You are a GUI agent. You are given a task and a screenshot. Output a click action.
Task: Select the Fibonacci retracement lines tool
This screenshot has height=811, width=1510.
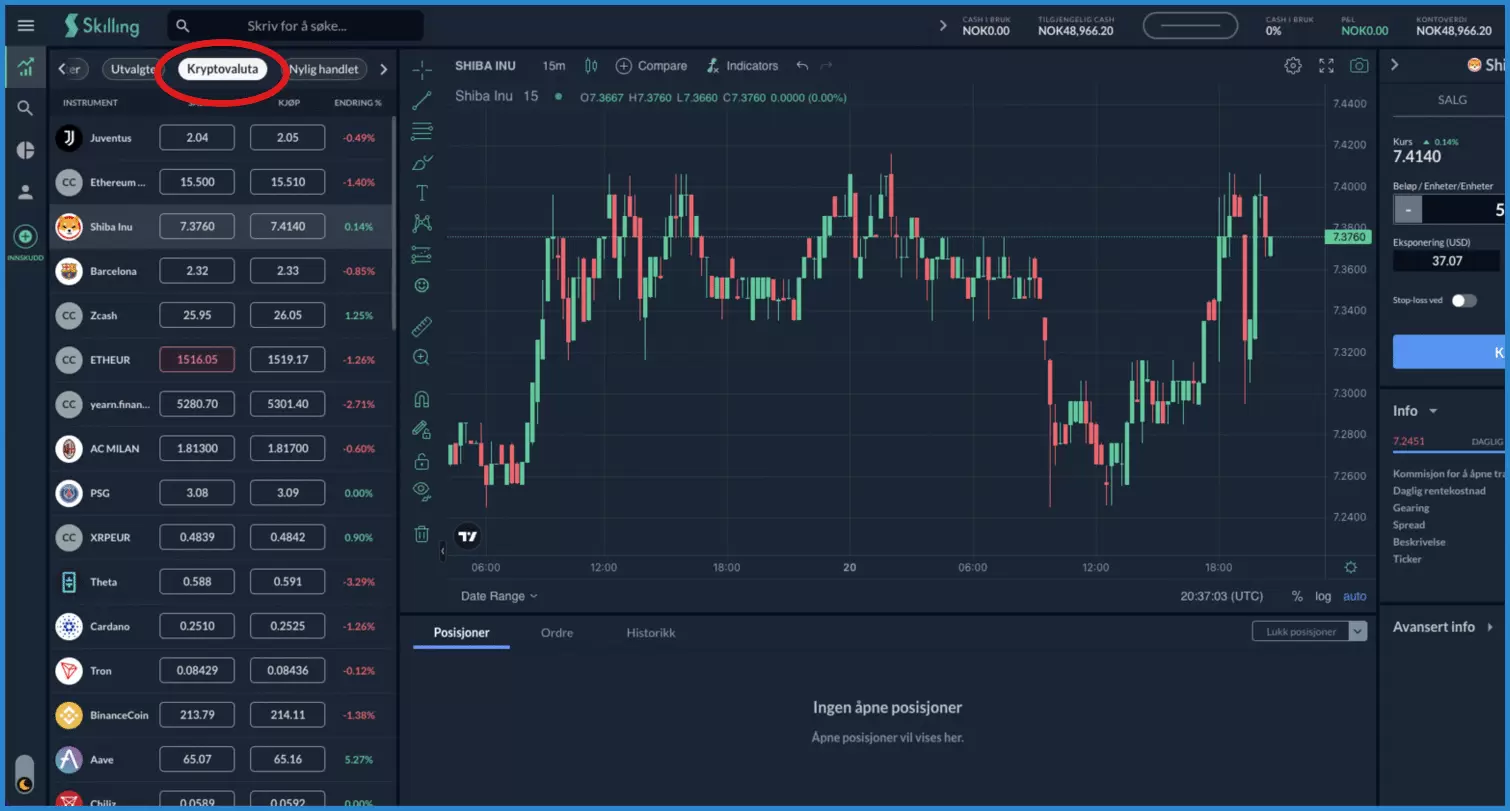(422, 131)
